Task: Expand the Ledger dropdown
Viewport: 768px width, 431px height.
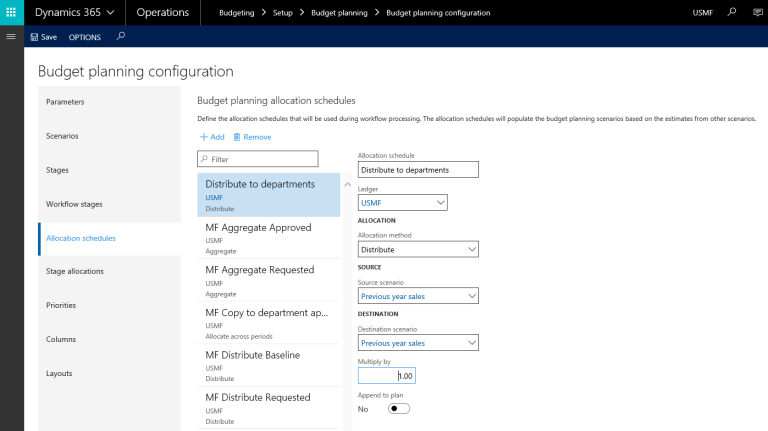Action: click(x=441, y=203)
